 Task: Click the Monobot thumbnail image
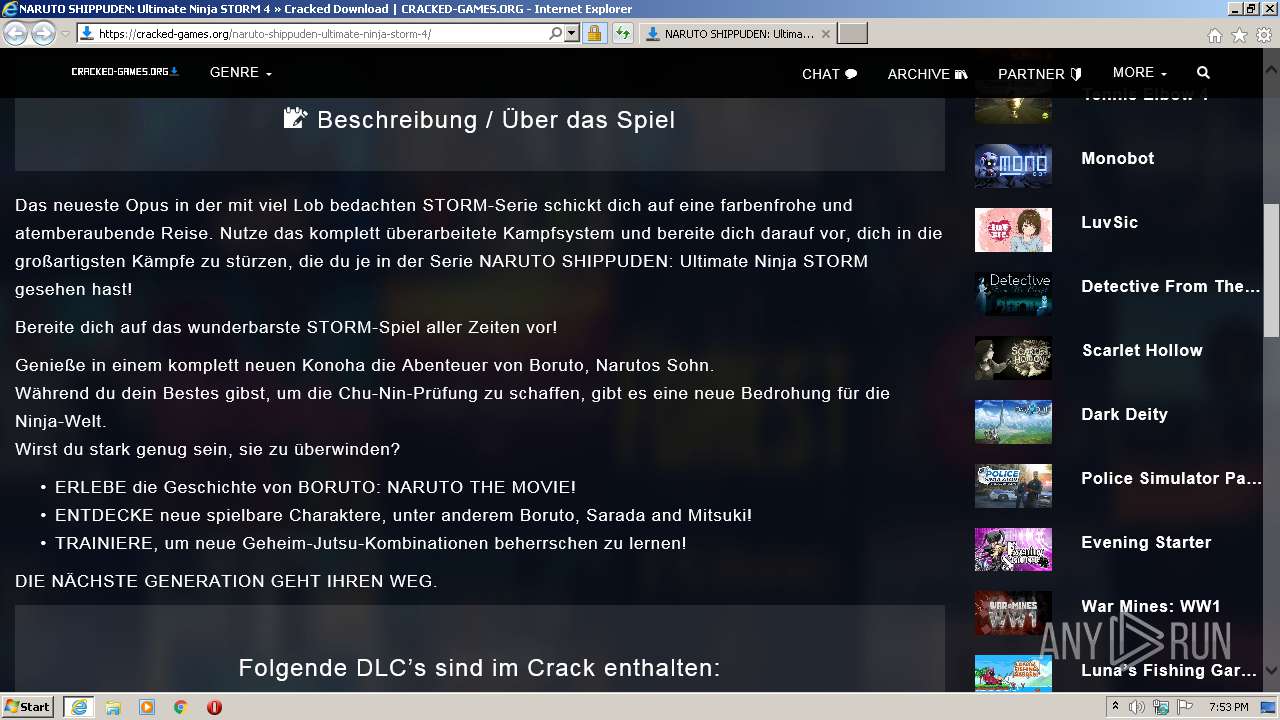click(x=1013, y=165)
